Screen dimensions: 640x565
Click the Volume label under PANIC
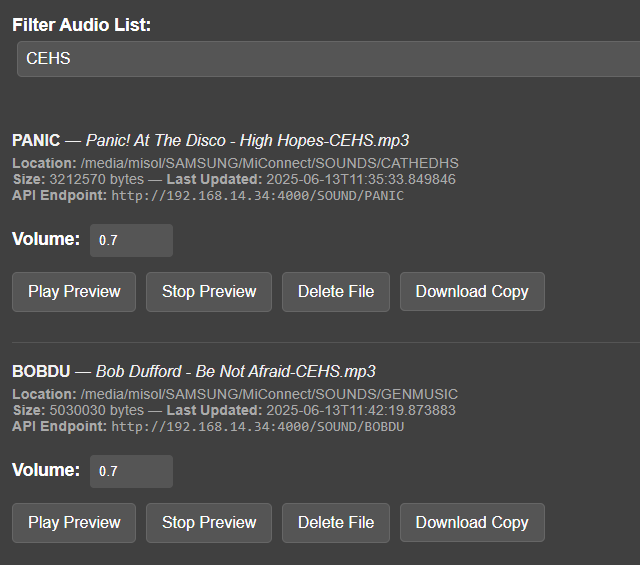pos(46,239)
